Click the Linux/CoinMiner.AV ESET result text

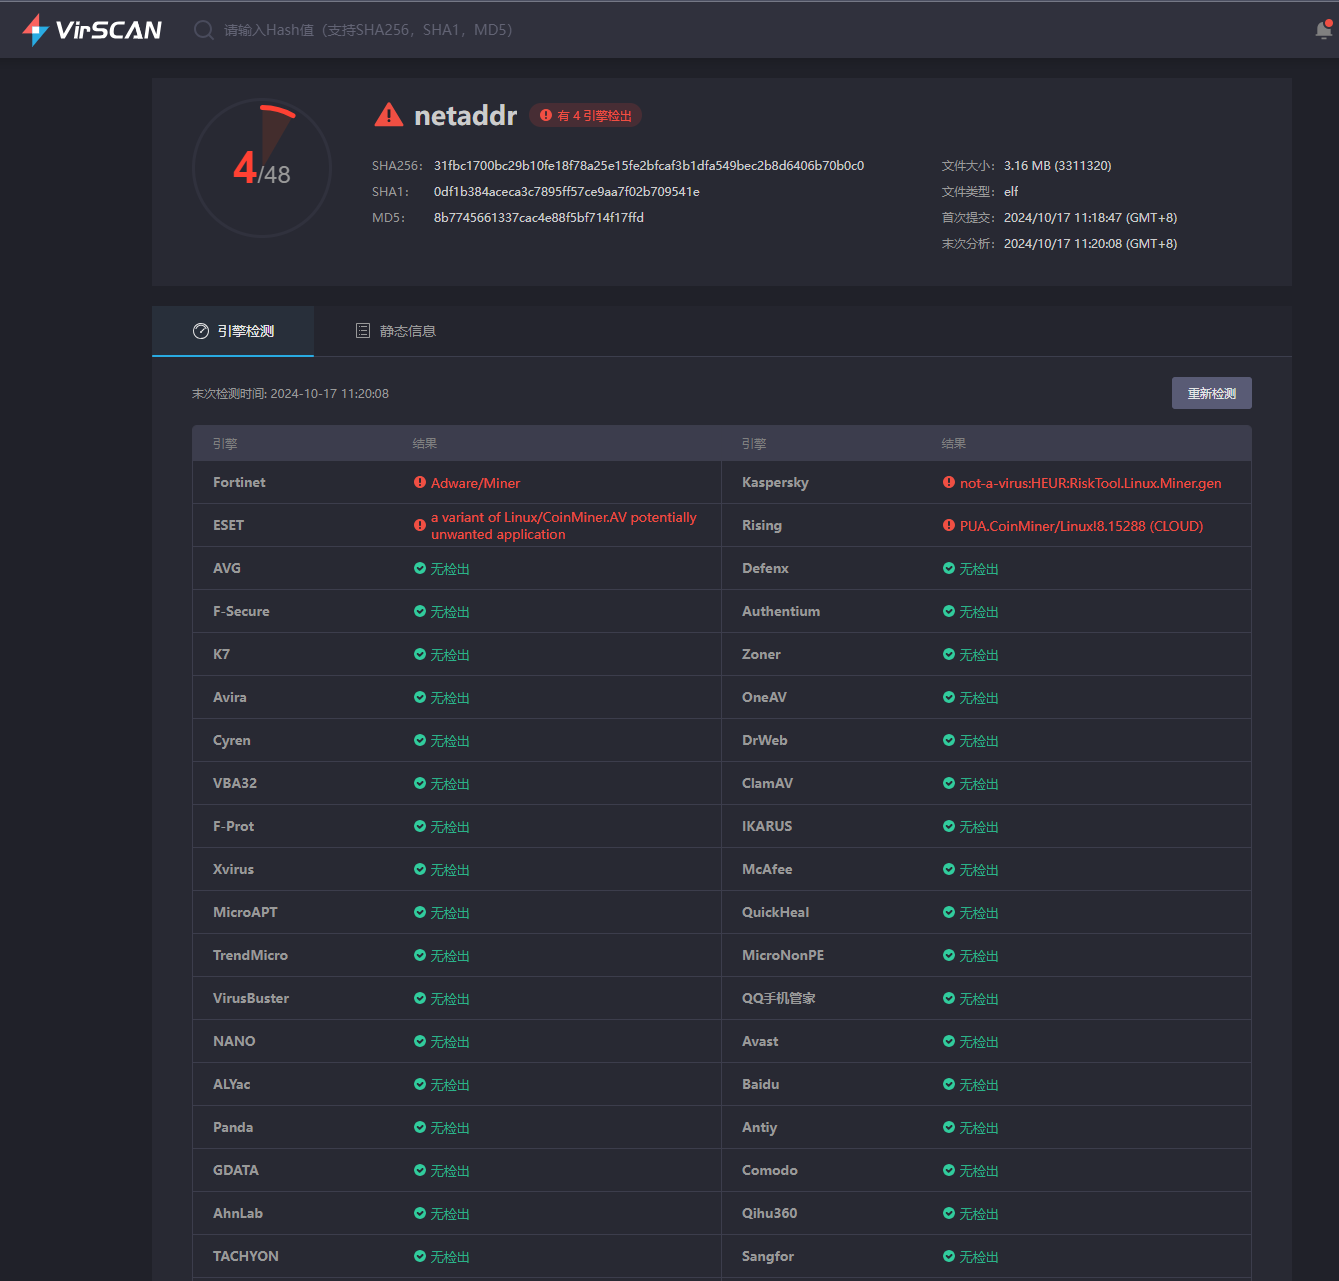point(564,526)
